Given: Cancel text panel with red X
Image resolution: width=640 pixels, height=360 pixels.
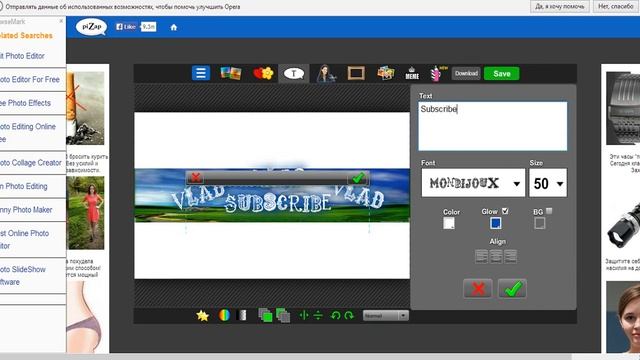Looking at the screenshot, I should click(478, 289).
